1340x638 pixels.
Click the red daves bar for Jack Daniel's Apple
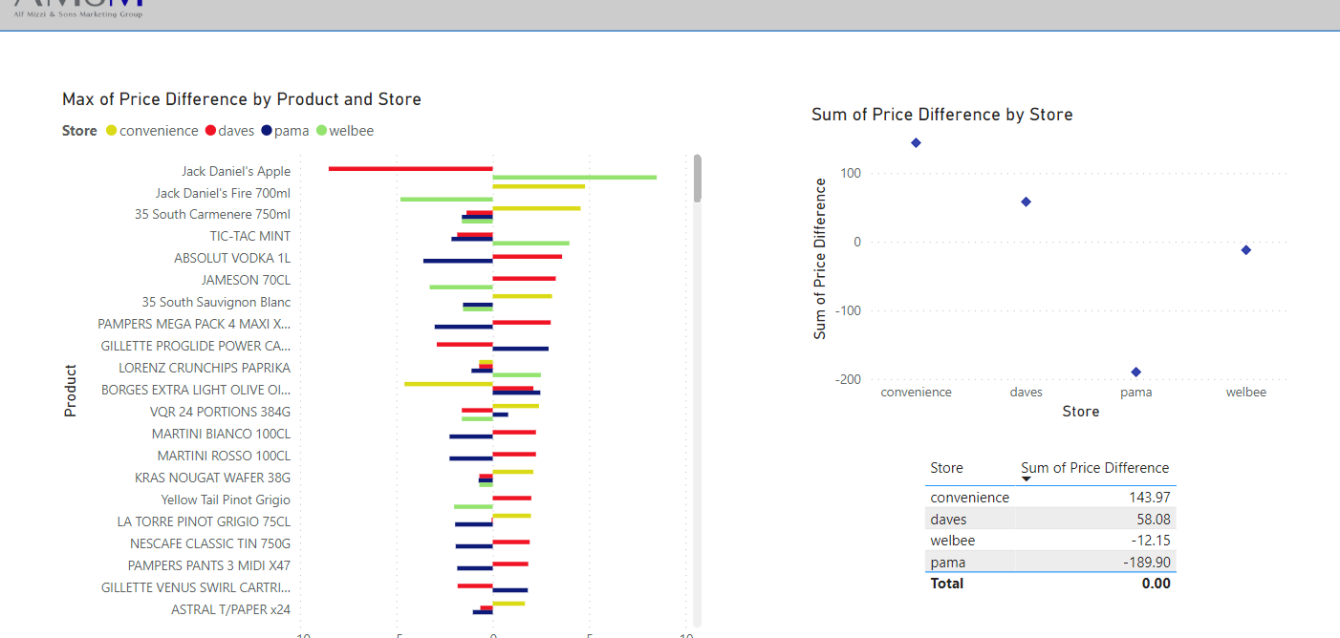click(x=411, y=168)
